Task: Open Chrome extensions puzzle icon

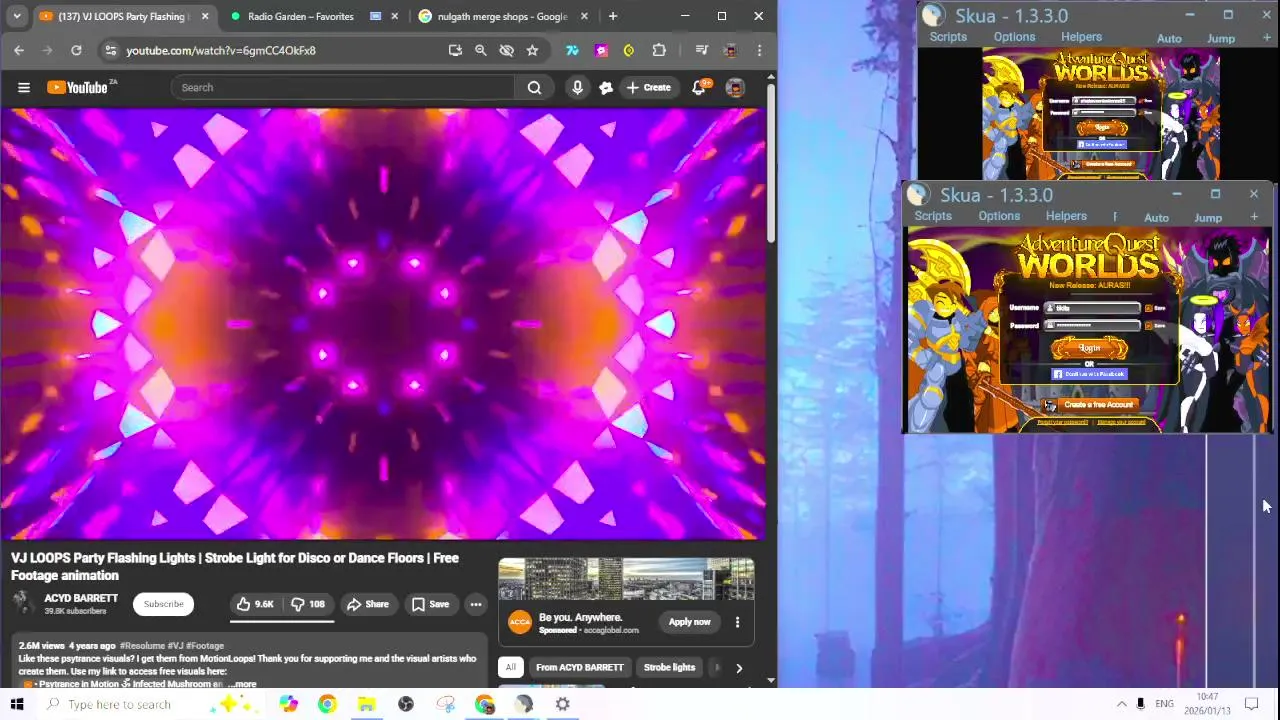Action: click(x=659, y=50)
